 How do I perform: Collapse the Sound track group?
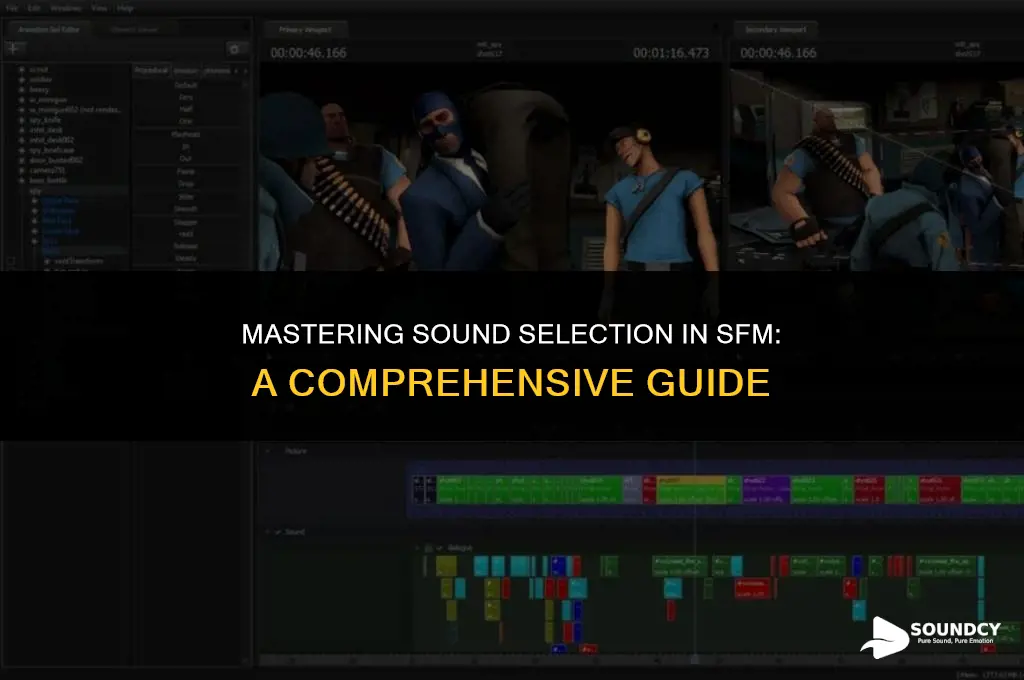(267, 532)
